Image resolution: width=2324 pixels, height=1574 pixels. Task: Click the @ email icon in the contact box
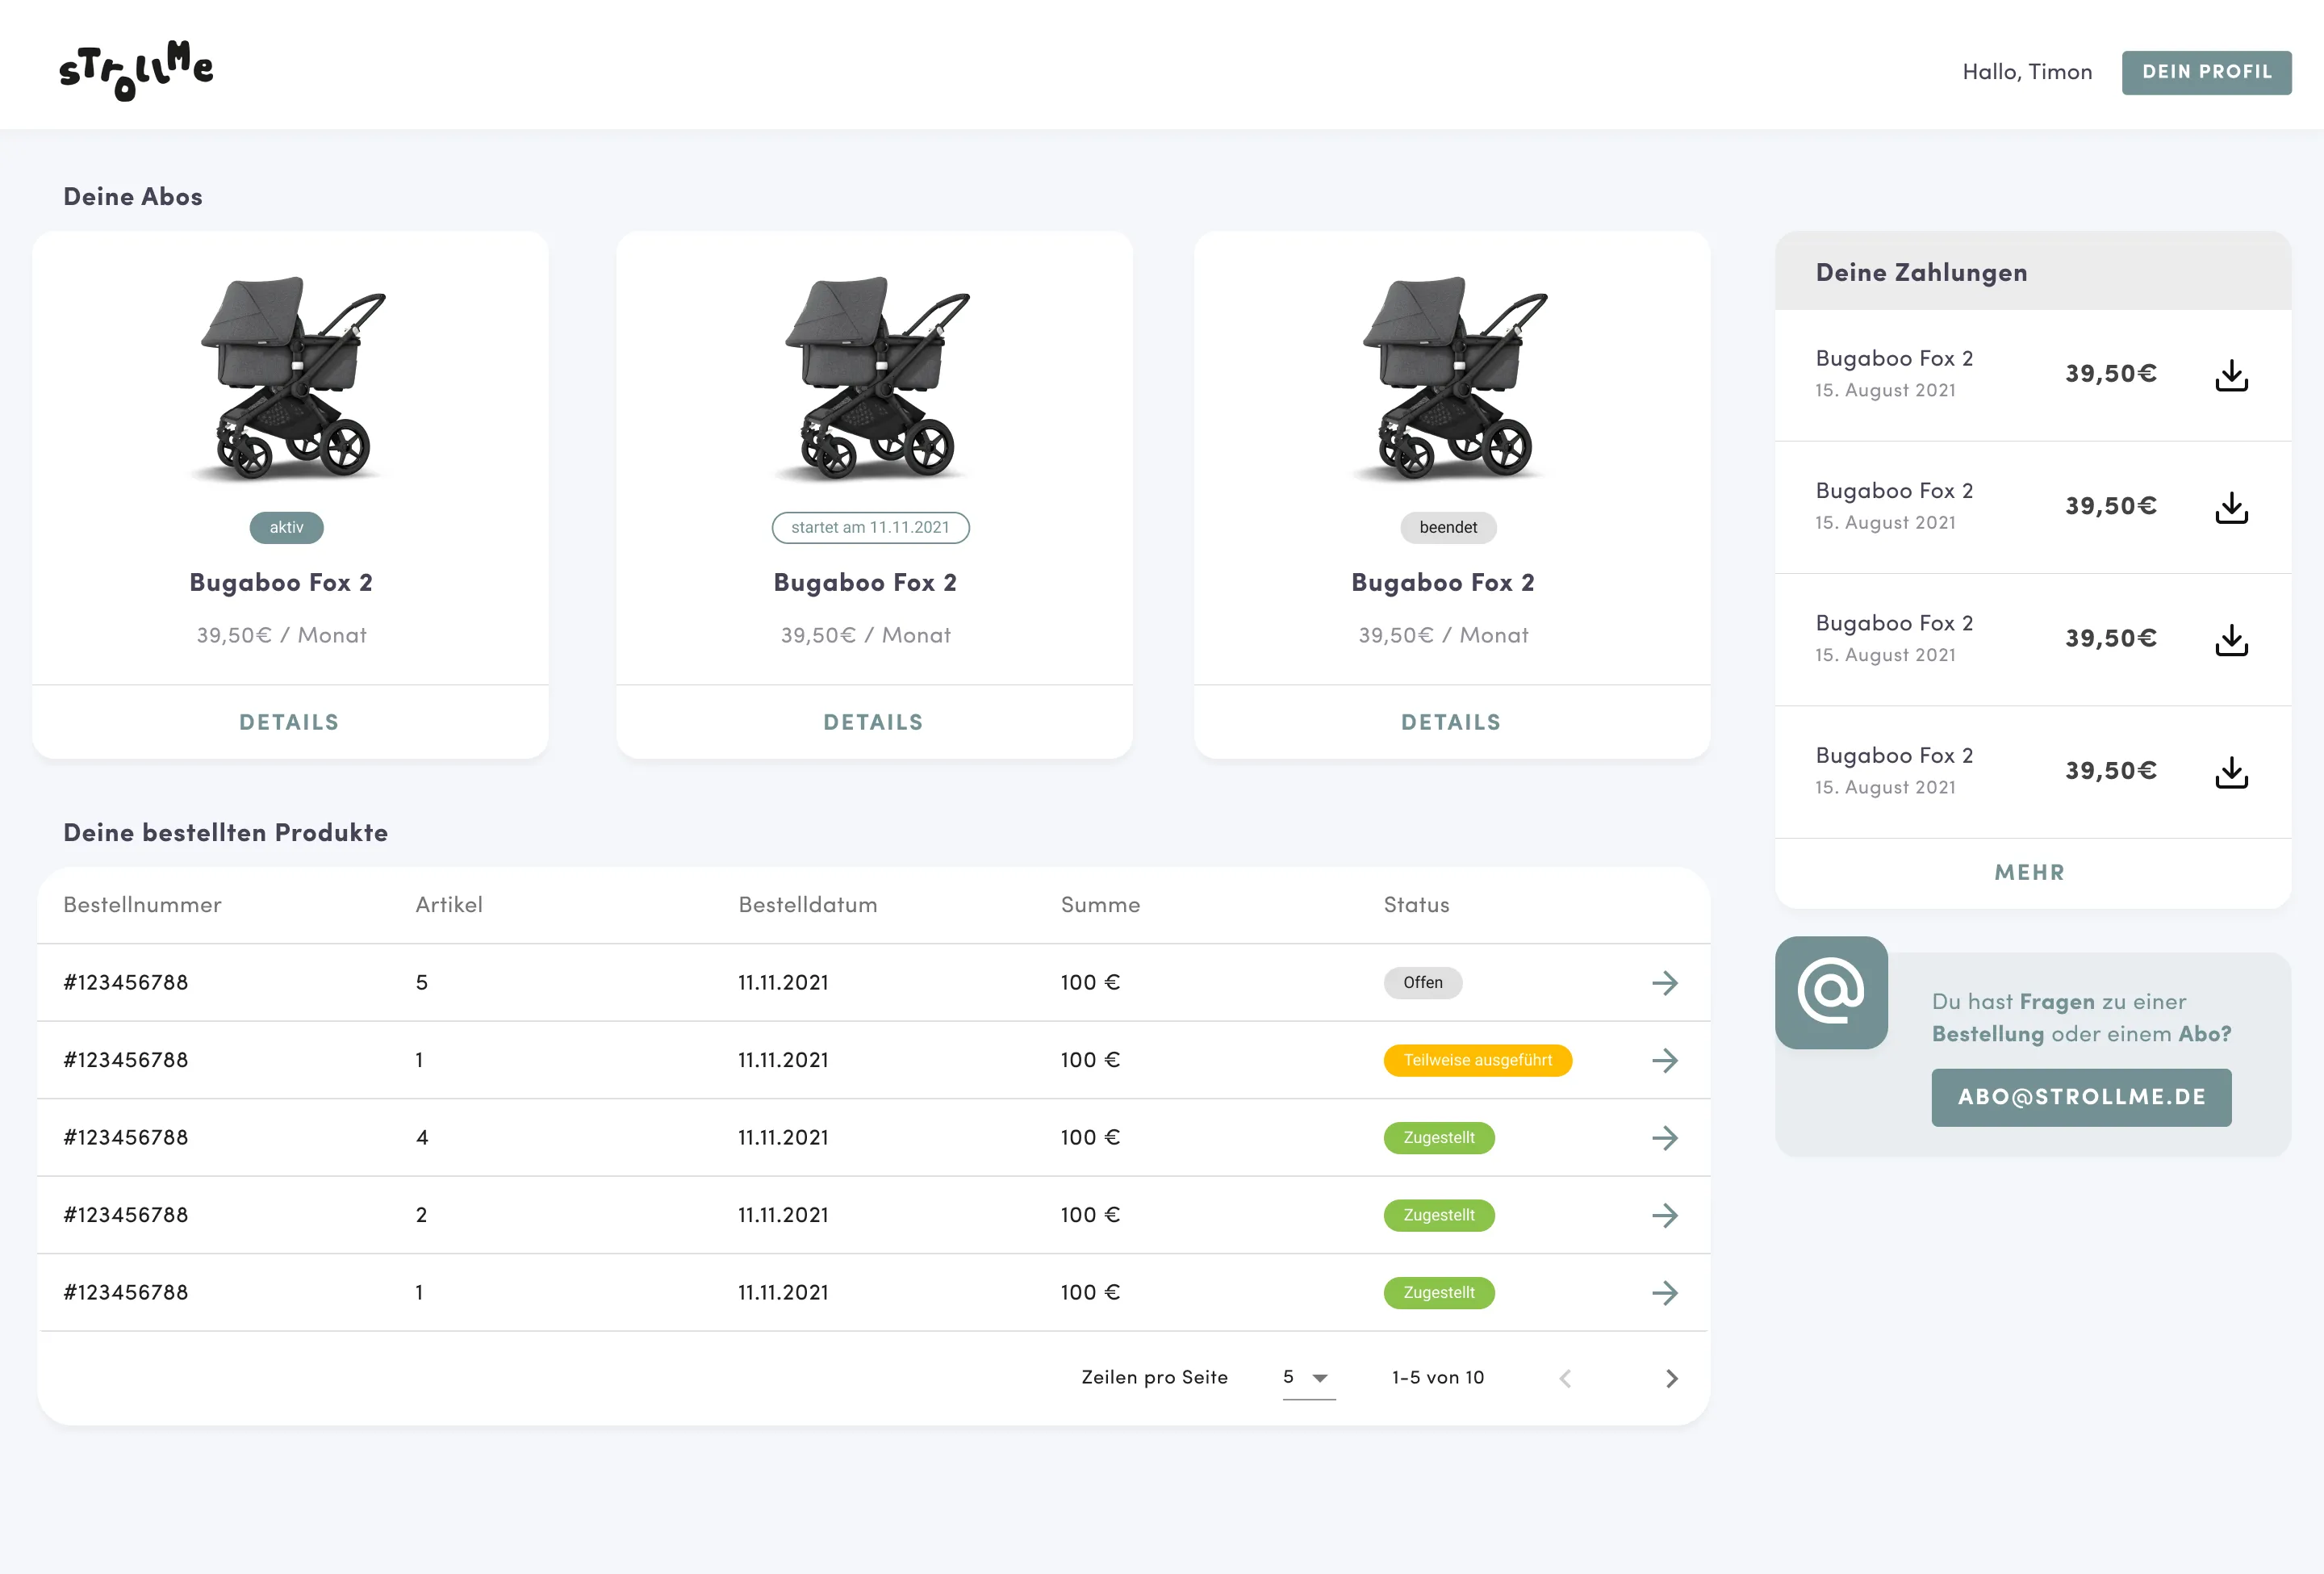point(1831,992)
